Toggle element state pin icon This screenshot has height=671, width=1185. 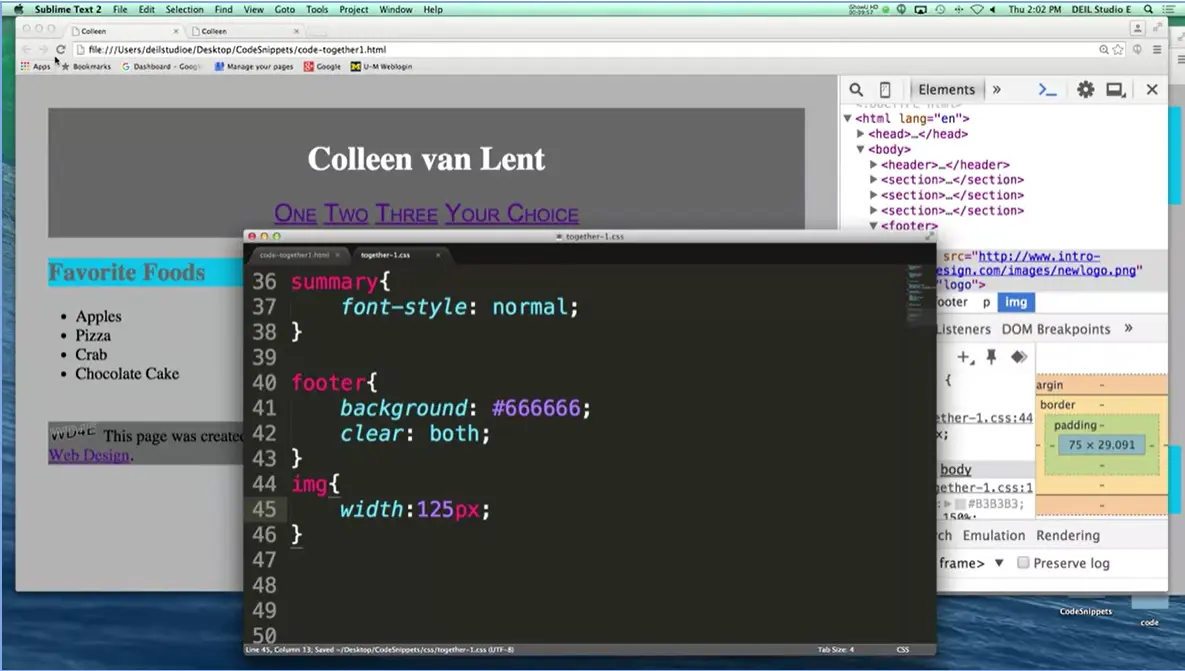pos(991,357)
